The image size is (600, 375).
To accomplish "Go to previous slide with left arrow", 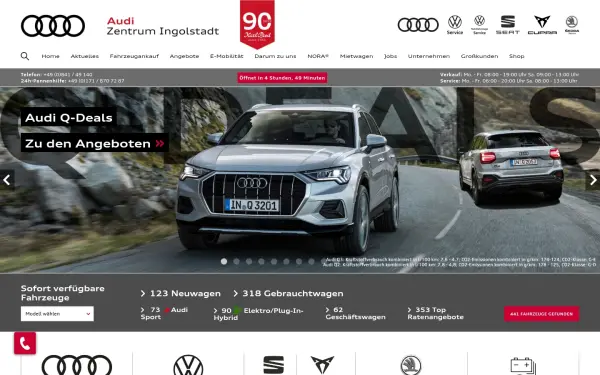I will pyautogui.click(x=7, y=180).
